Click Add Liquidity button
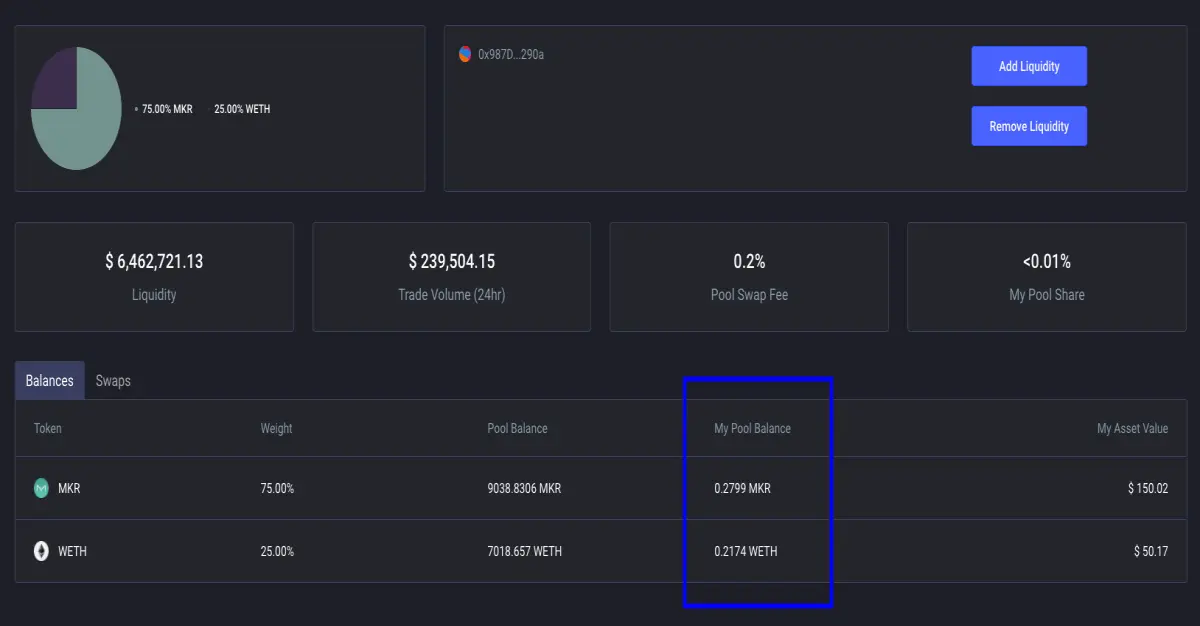 pyautogui.click(x=1029, y=66)
